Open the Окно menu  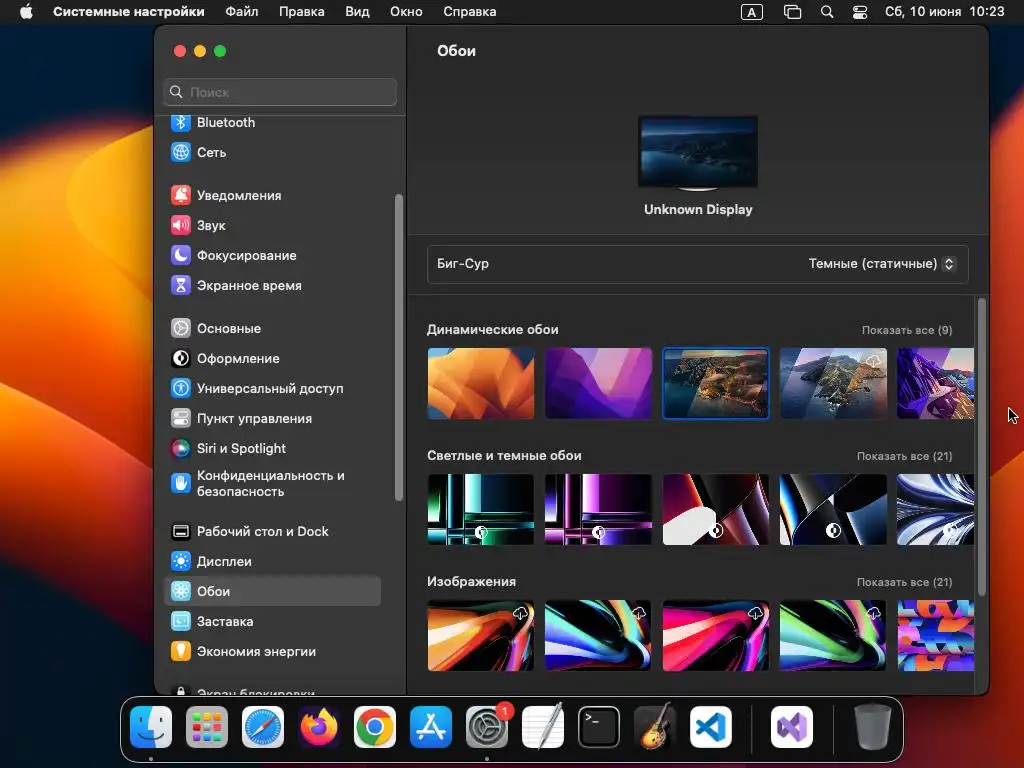(x=406, y=12)
